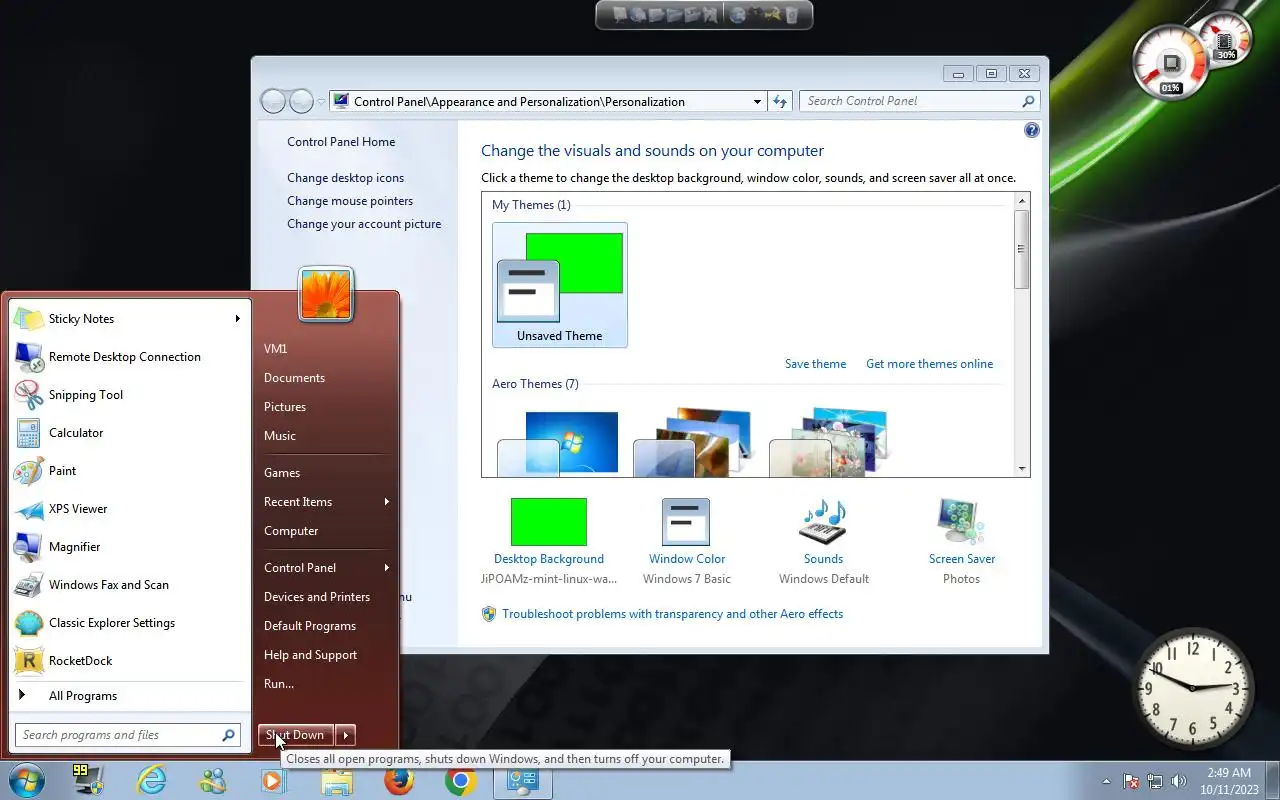This screenshot has height=800, width=1280.
Task: Expand the Sticky Notes jump list arrow
Action: 238,319
